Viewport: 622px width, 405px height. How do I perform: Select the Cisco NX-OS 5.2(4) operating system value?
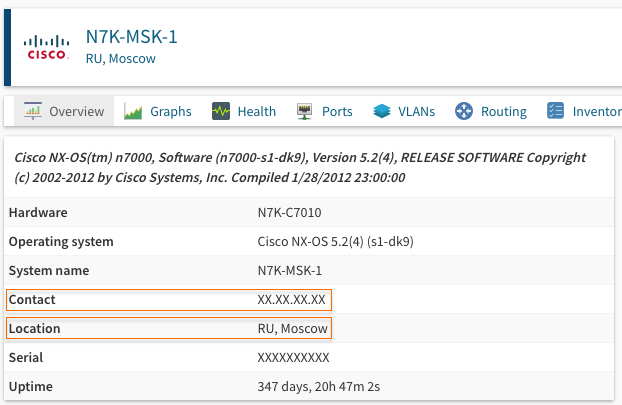pyautogui.click(x=335, y=242)
